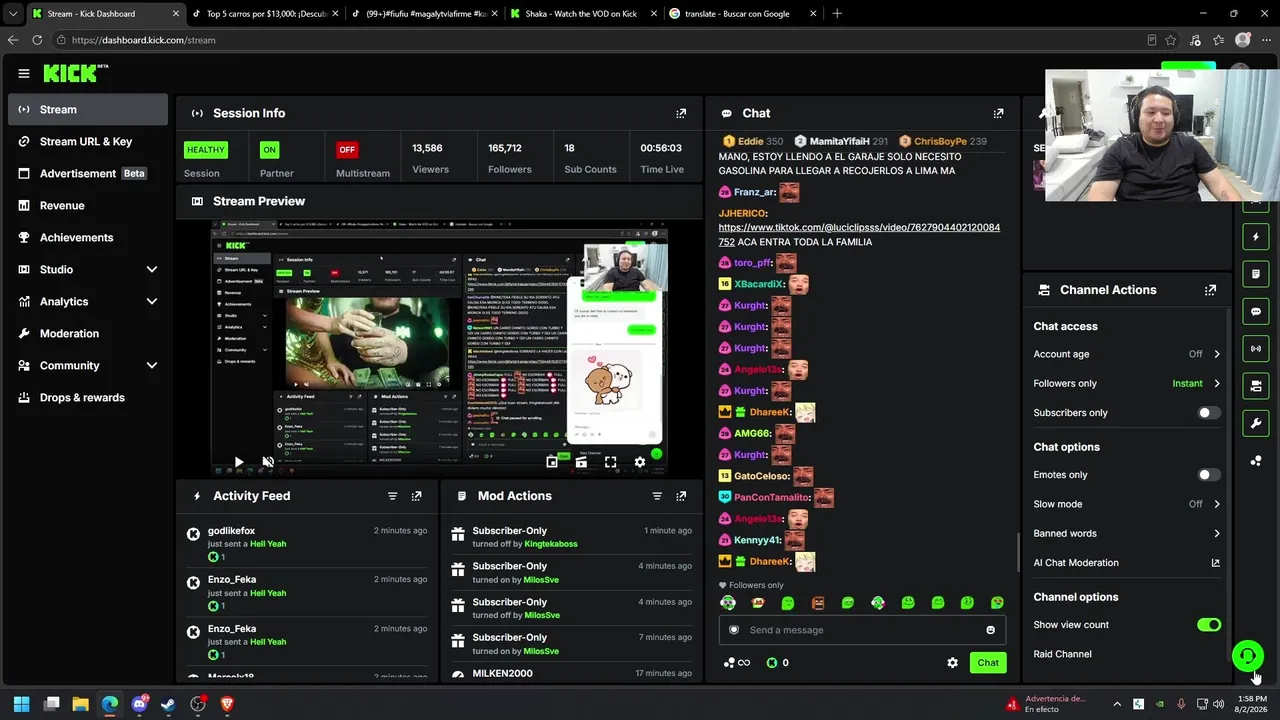Open Brave browser from taskbar
1280x720 pixels.
(226, 704)
